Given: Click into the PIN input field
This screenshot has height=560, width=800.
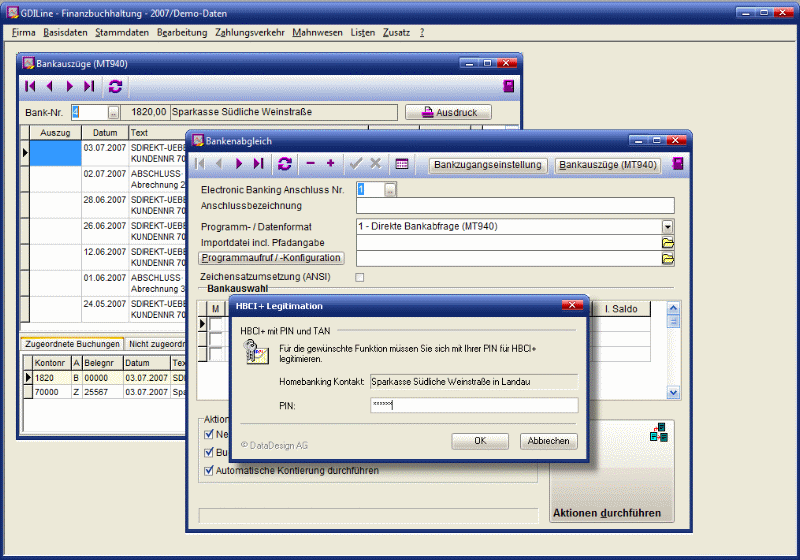Looking at the screenshot, I should [x=472, y=405].
